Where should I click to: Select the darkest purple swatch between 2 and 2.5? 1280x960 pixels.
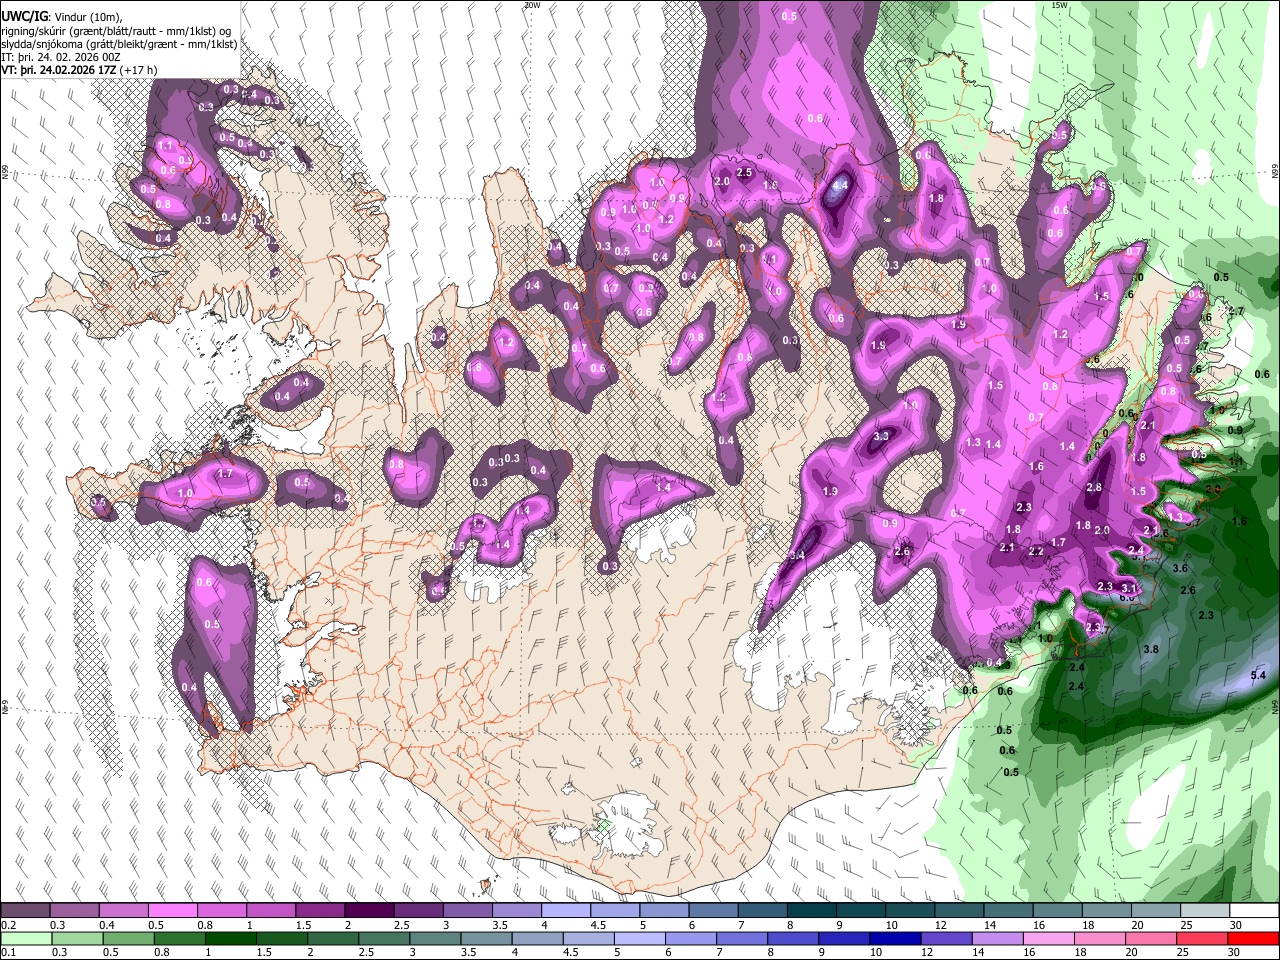click(x=368, y=911)
